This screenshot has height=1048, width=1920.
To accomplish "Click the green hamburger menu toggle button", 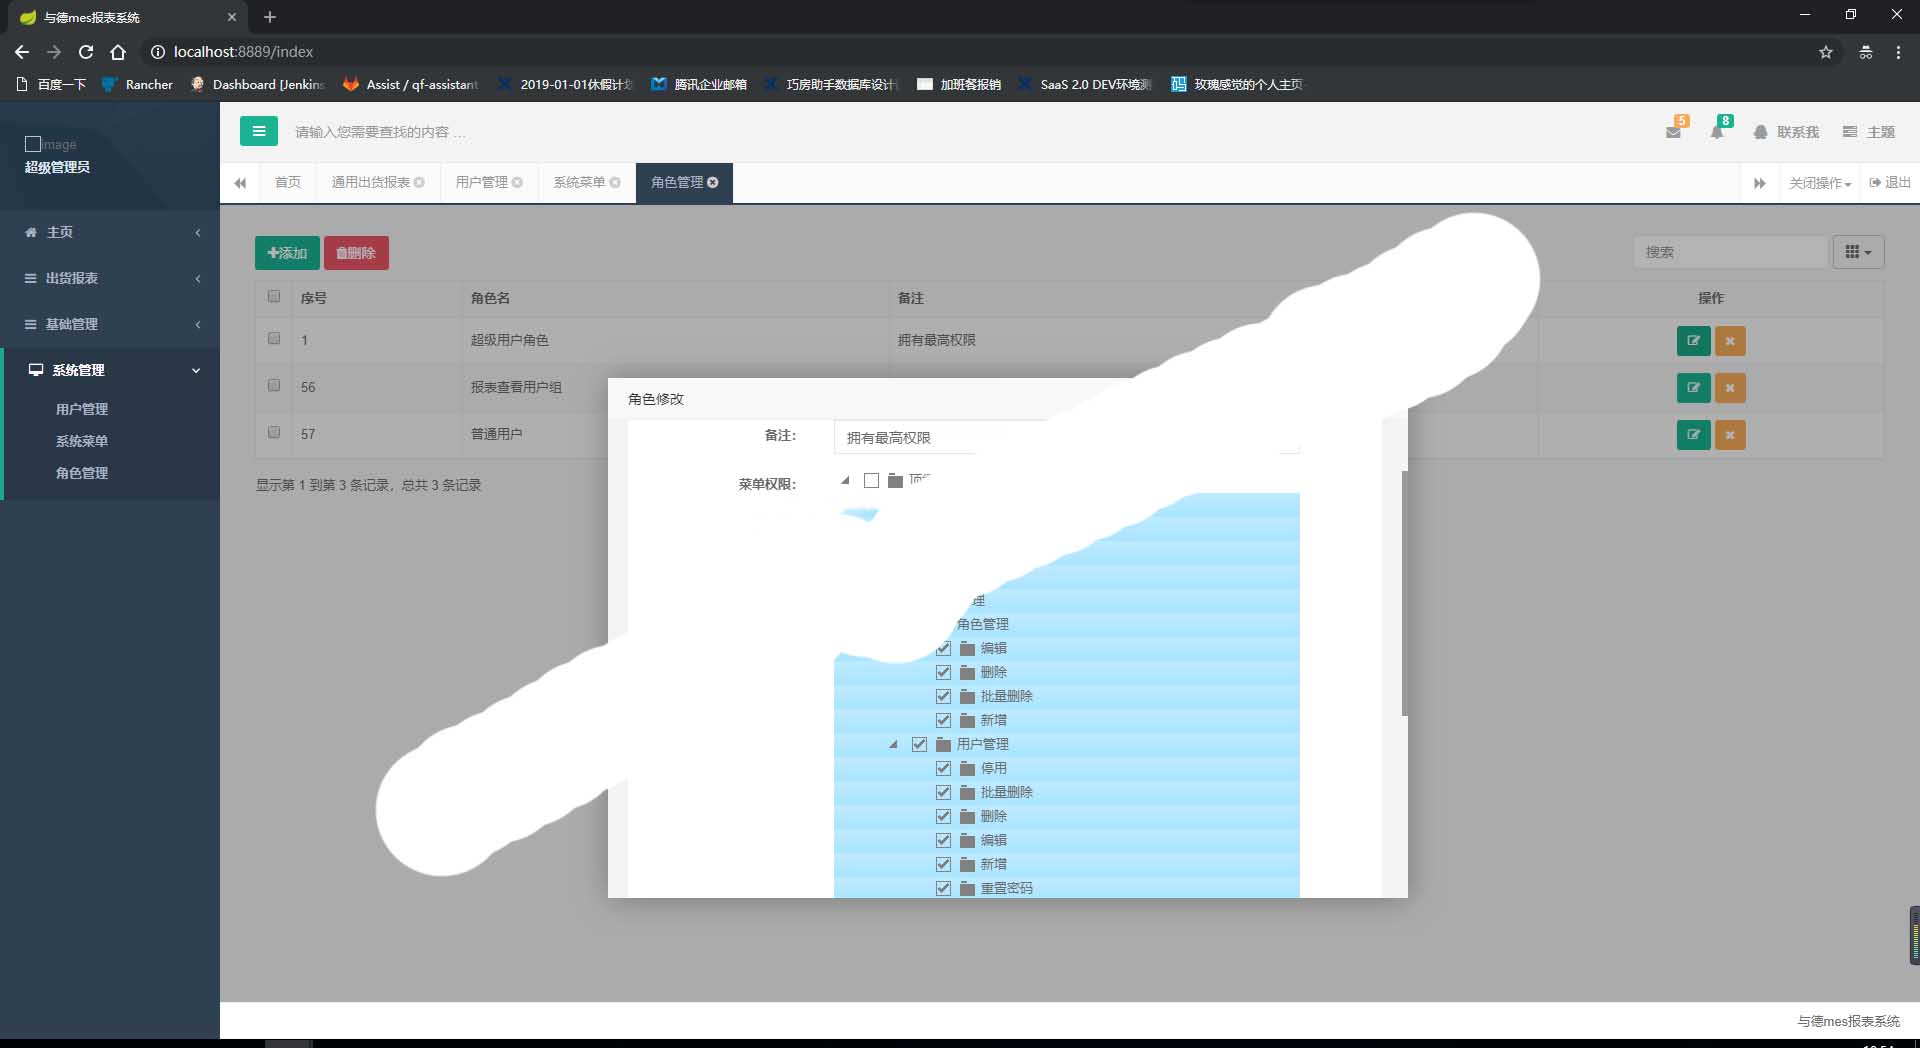I will point(258,131).
